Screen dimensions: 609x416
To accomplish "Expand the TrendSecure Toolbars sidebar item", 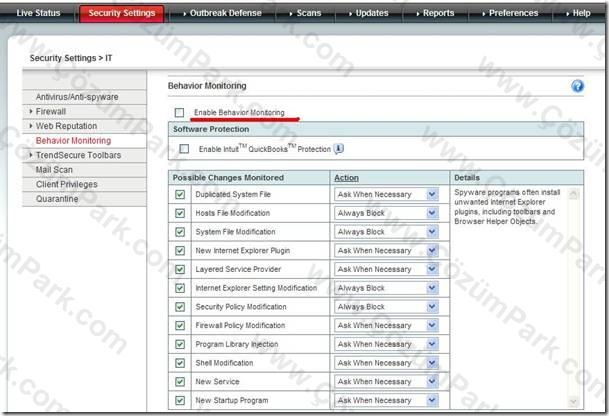I will click(85, 155).
